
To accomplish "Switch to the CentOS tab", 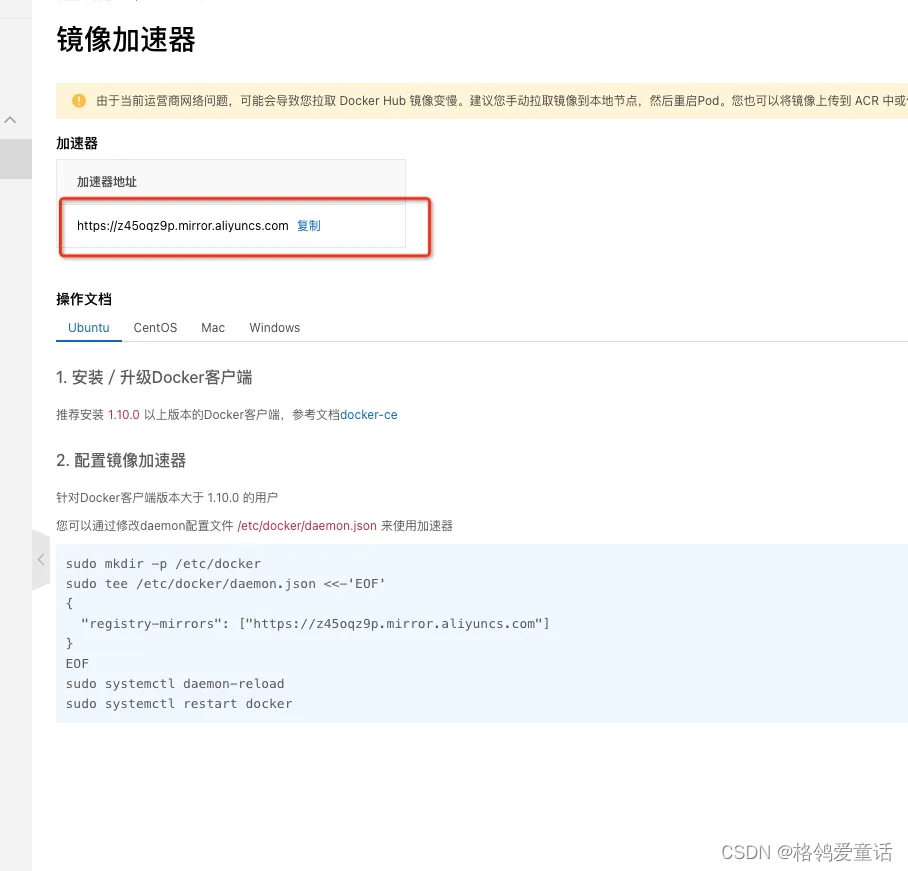I will [x=155, y=327].
